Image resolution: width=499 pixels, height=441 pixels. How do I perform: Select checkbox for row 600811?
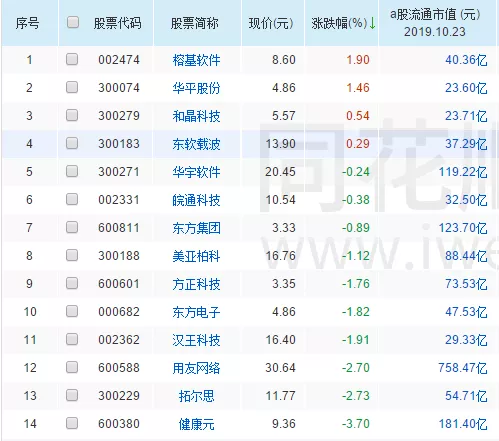[72, 227]
